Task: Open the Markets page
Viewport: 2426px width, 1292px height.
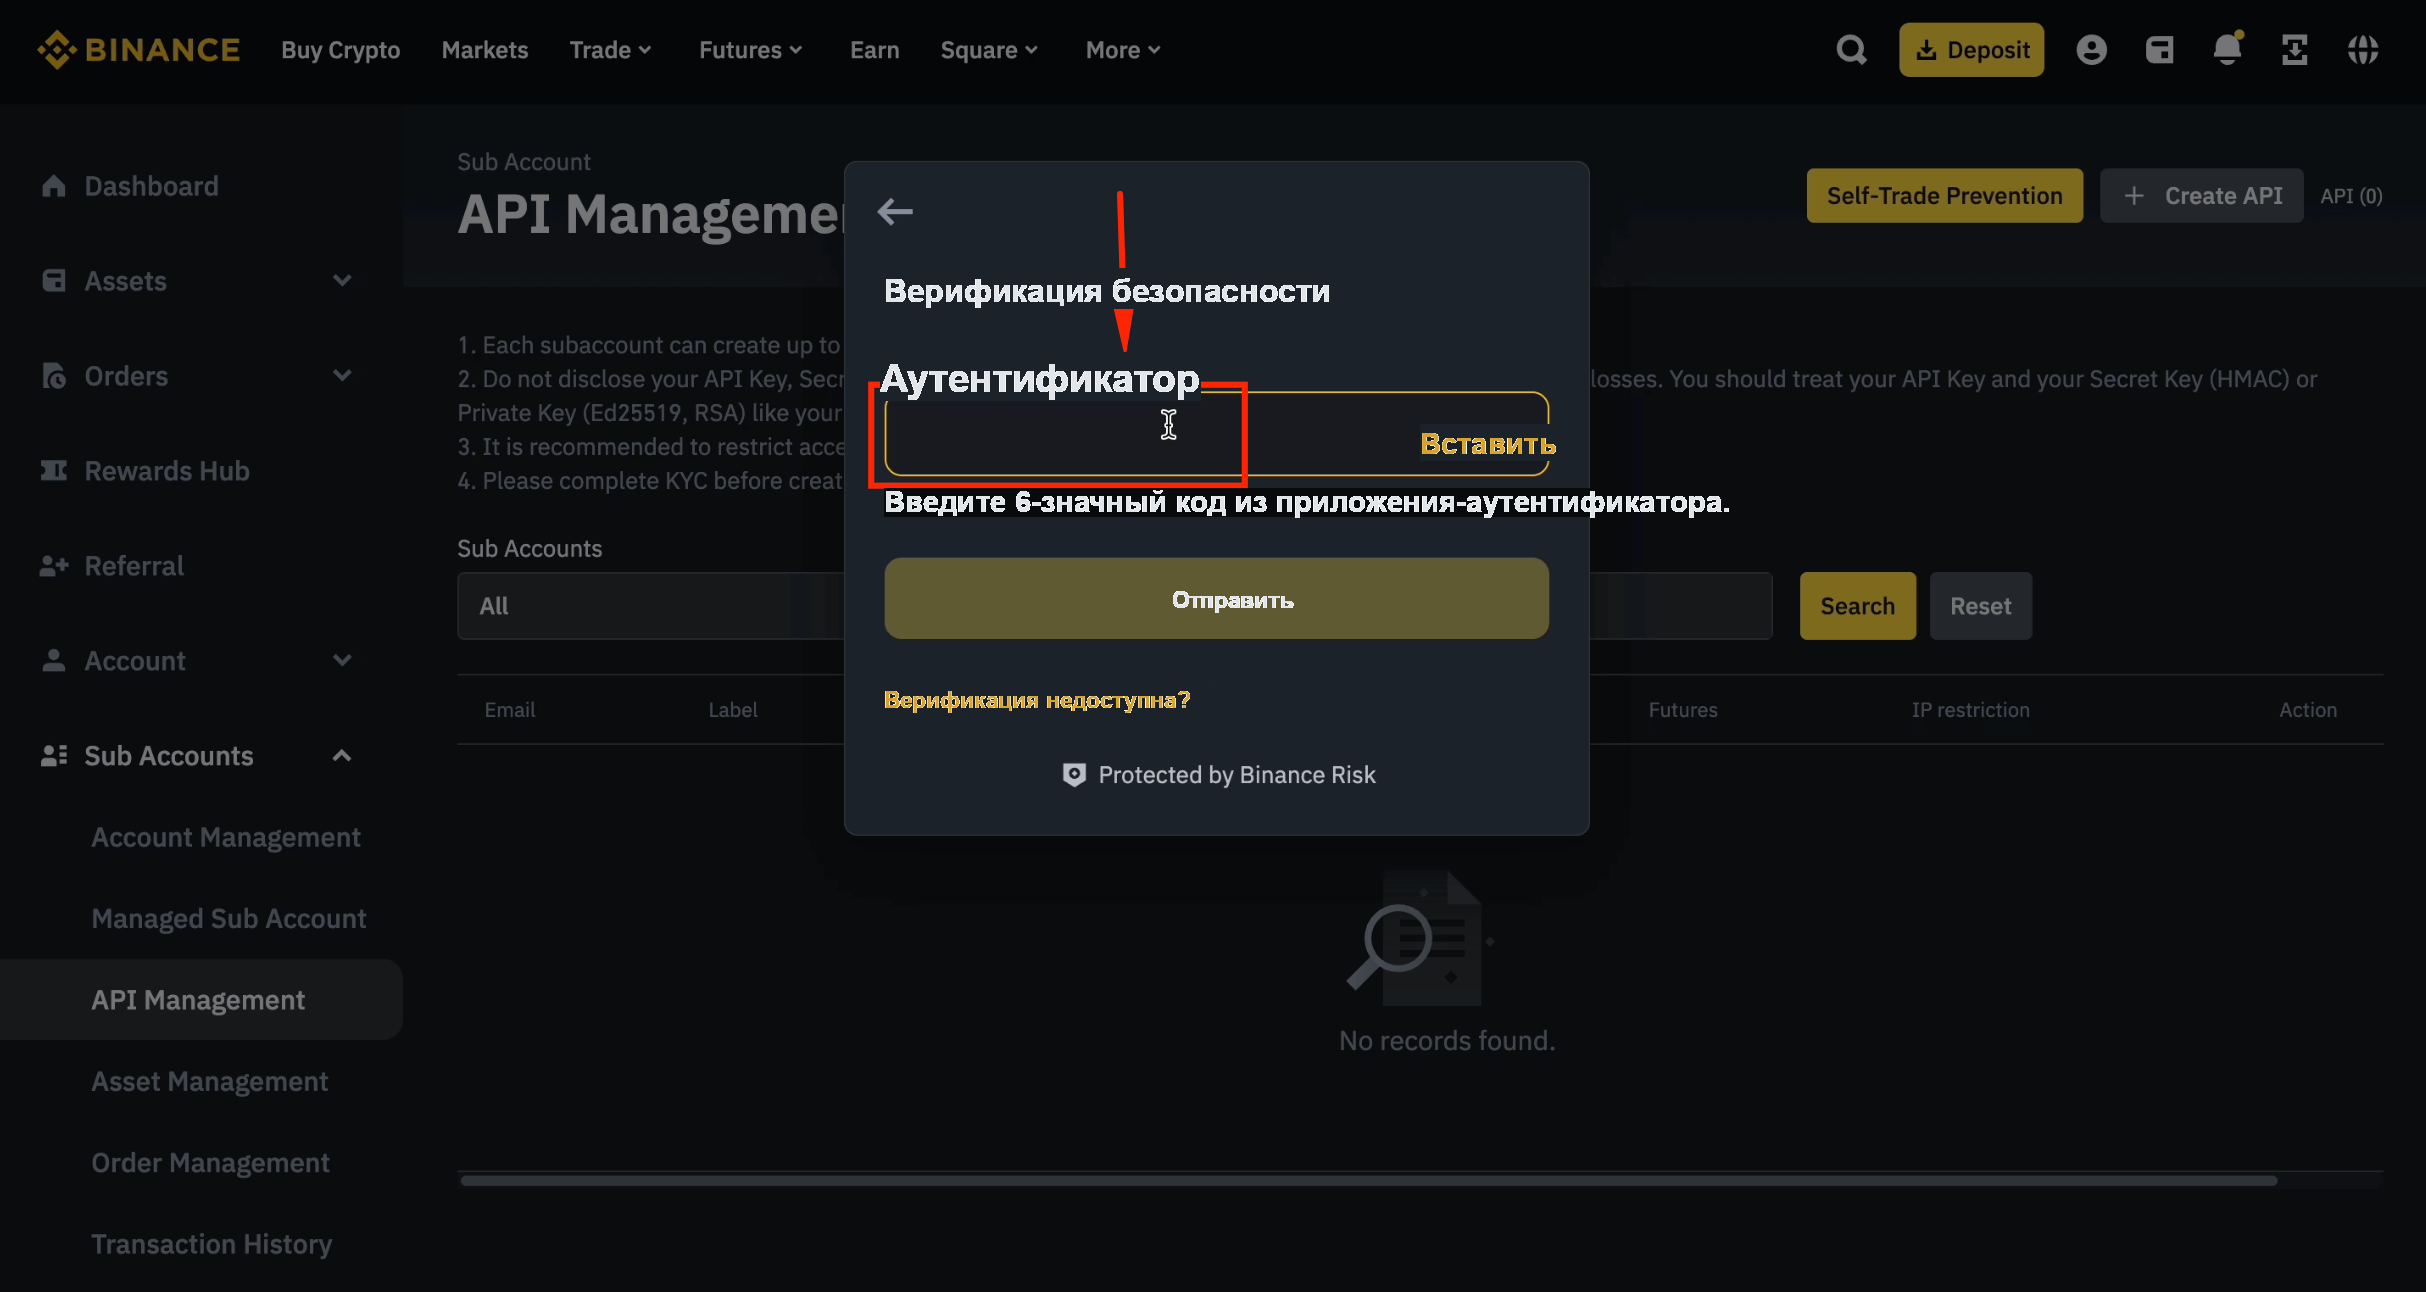Action: [485, 50]
